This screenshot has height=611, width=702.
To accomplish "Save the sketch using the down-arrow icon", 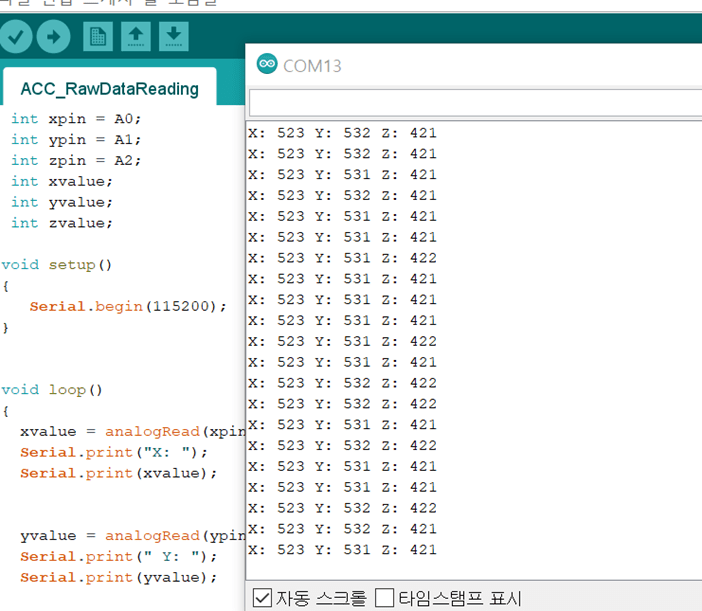I will coord(174,38).
